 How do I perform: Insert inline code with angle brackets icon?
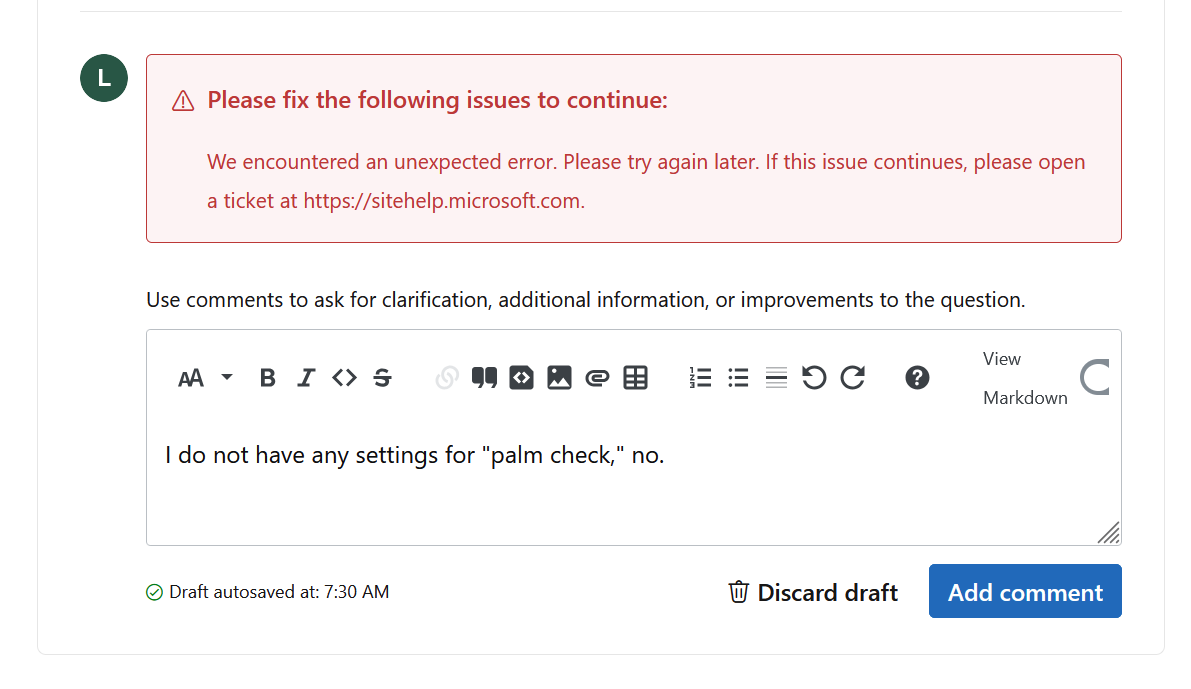tap(344, 378)
